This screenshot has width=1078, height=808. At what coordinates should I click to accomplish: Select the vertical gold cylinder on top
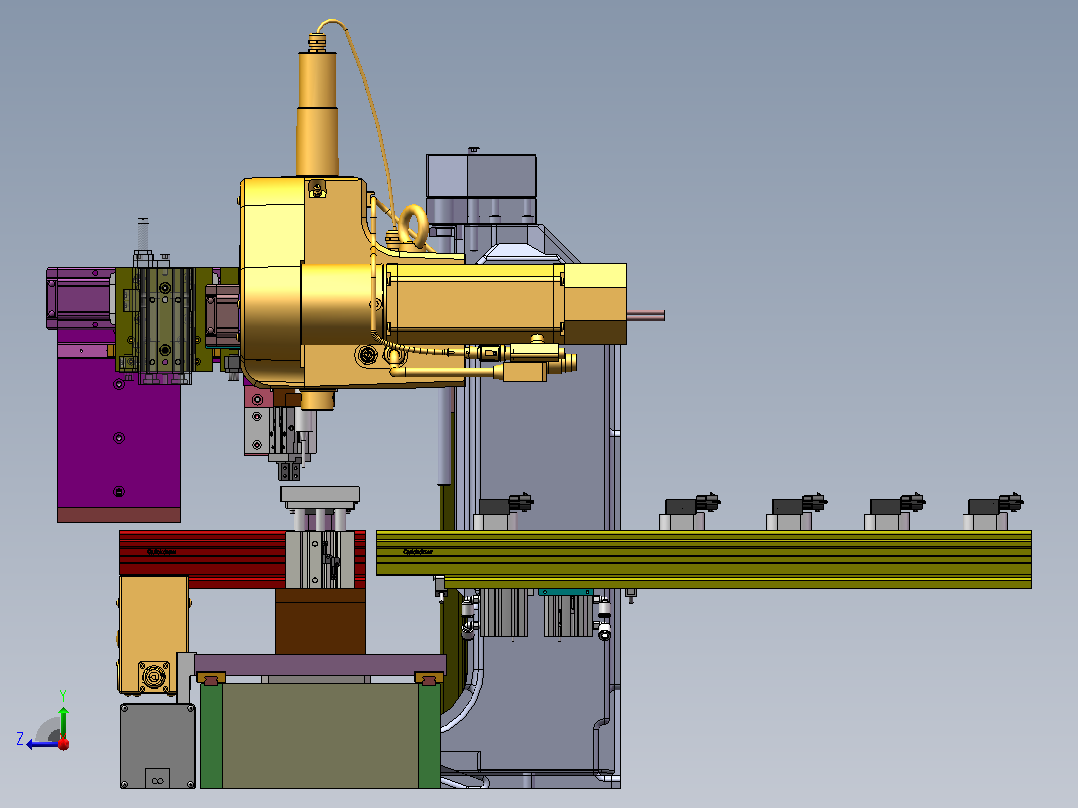pyautogui.click(x=317, y=113)
